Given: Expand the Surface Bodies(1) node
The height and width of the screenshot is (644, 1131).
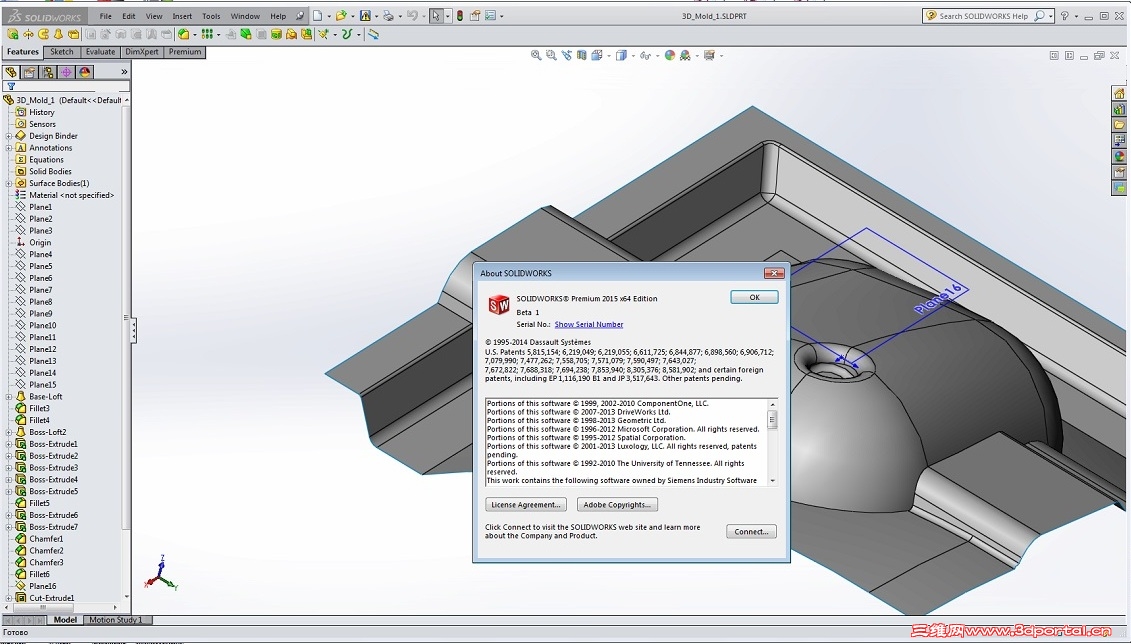Looking at the screenshot, I should pos(9,183).
